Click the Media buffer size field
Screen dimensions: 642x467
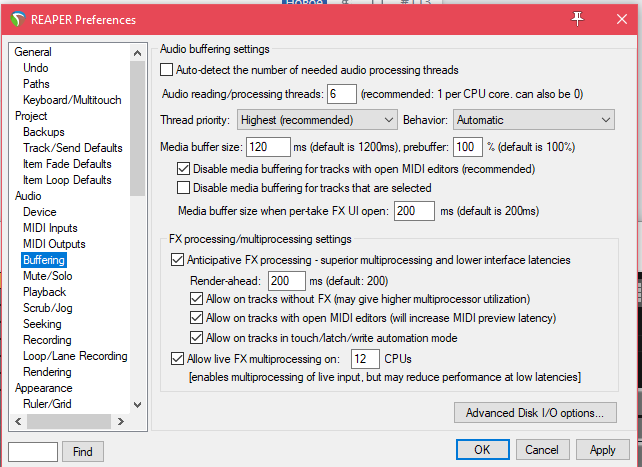click(268, 147)
